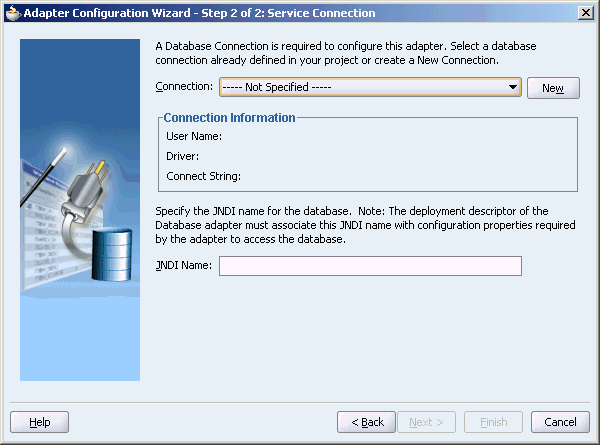This screenshot has height=445, width=600.
Task: Open the Connection dropdown list
Action: (370, 87)
